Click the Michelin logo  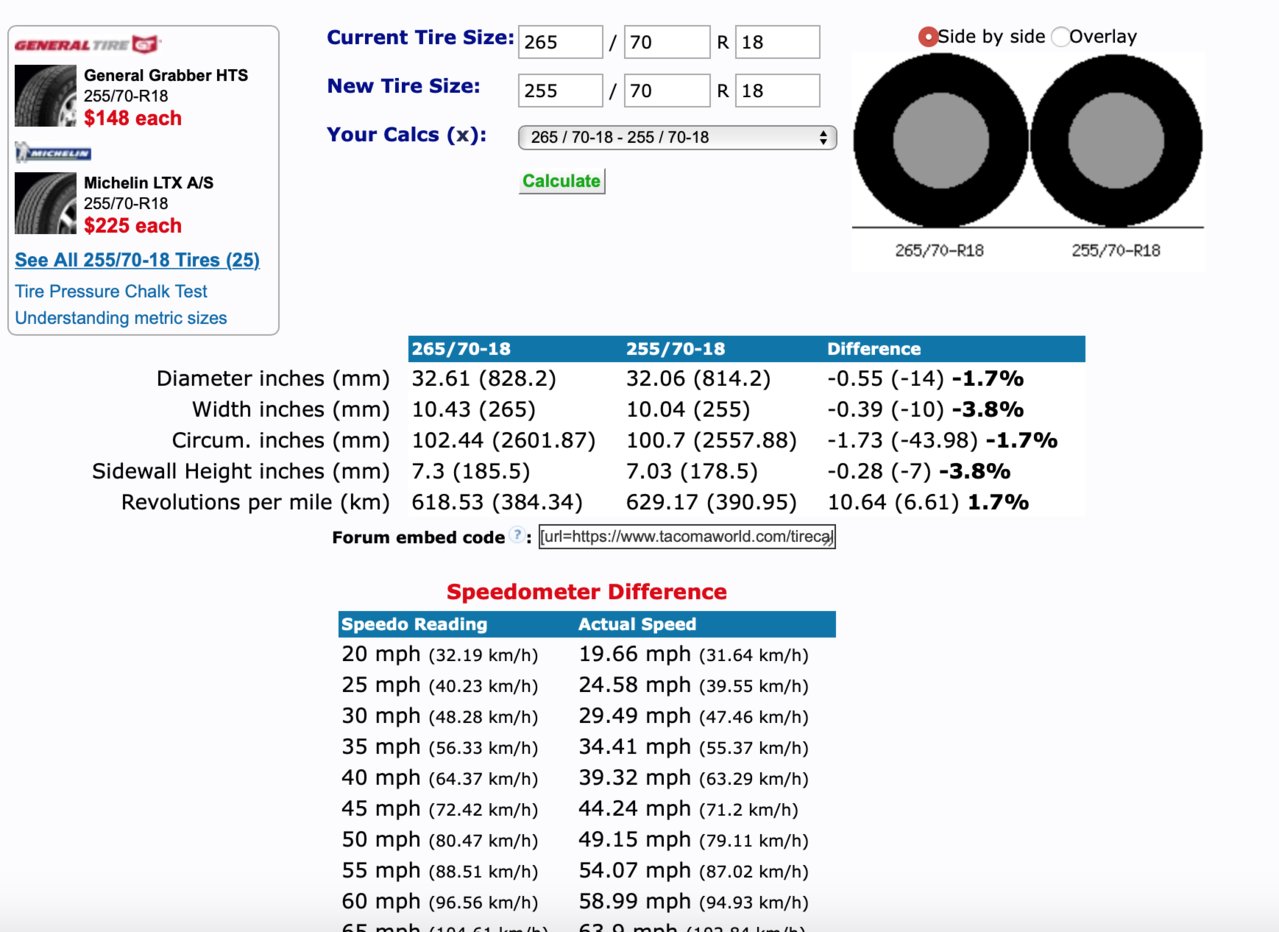point(53,154)
